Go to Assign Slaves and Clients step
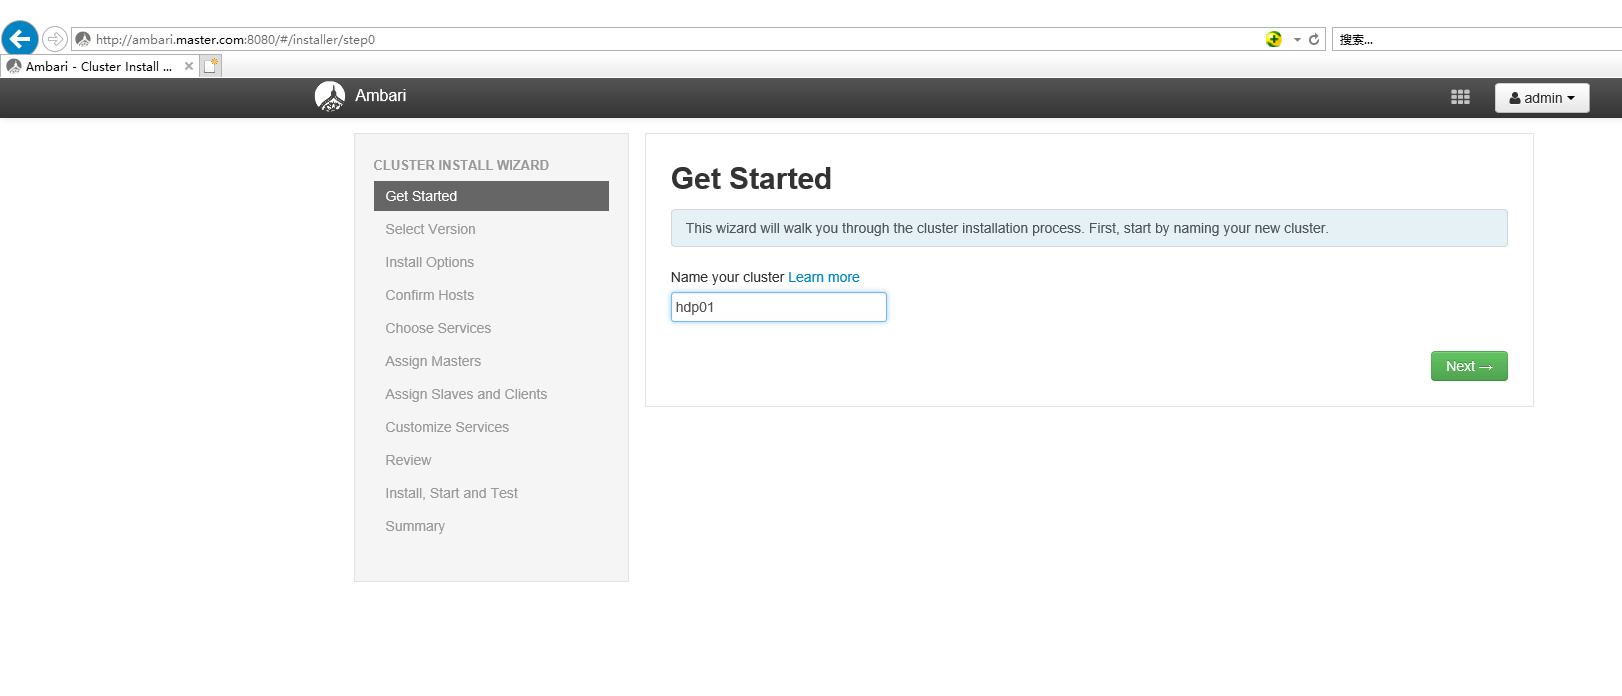Screen dimensions: 1622x696 pos(466,394)
